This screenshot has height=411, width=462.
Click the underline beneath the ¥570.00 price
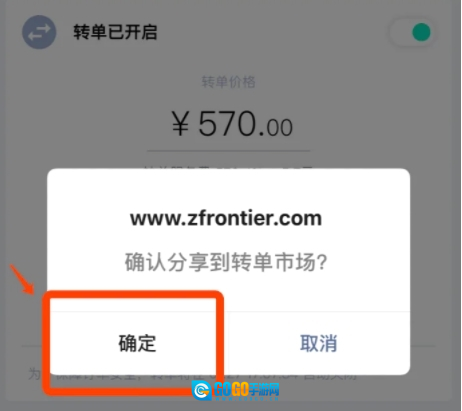tap(229, 151)
